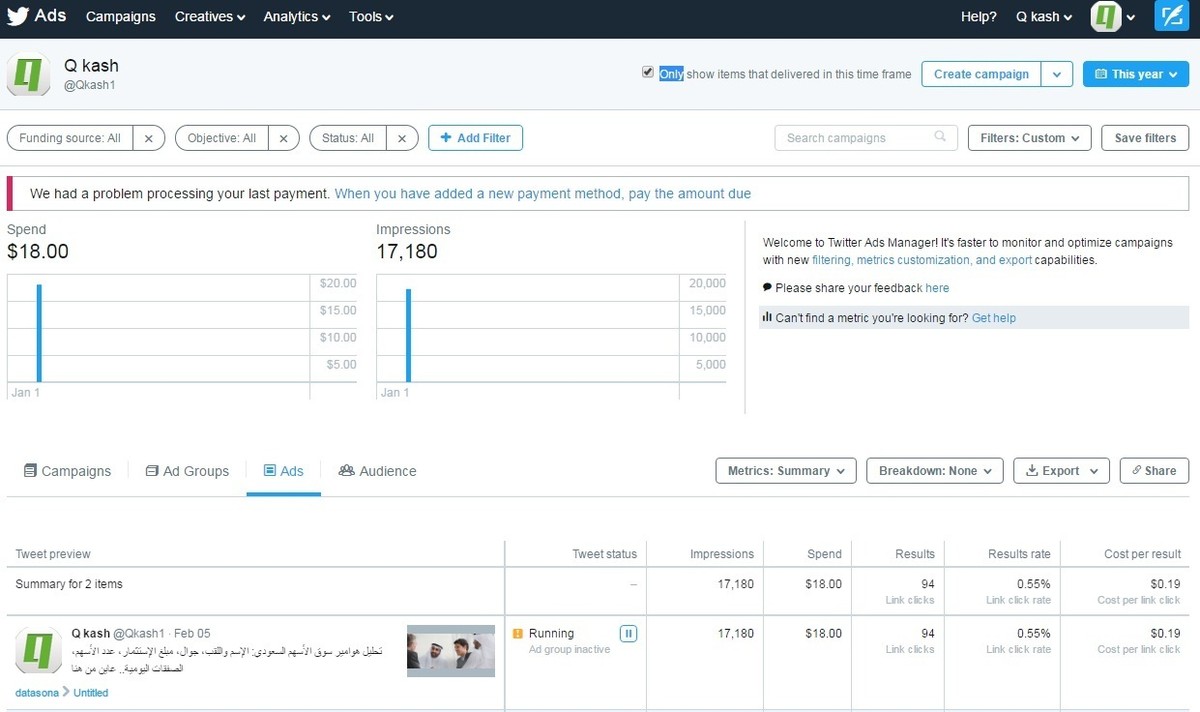Open the Analytics menu
Image resolution: width=1200 pixels, height=712 pixels.
297,17
